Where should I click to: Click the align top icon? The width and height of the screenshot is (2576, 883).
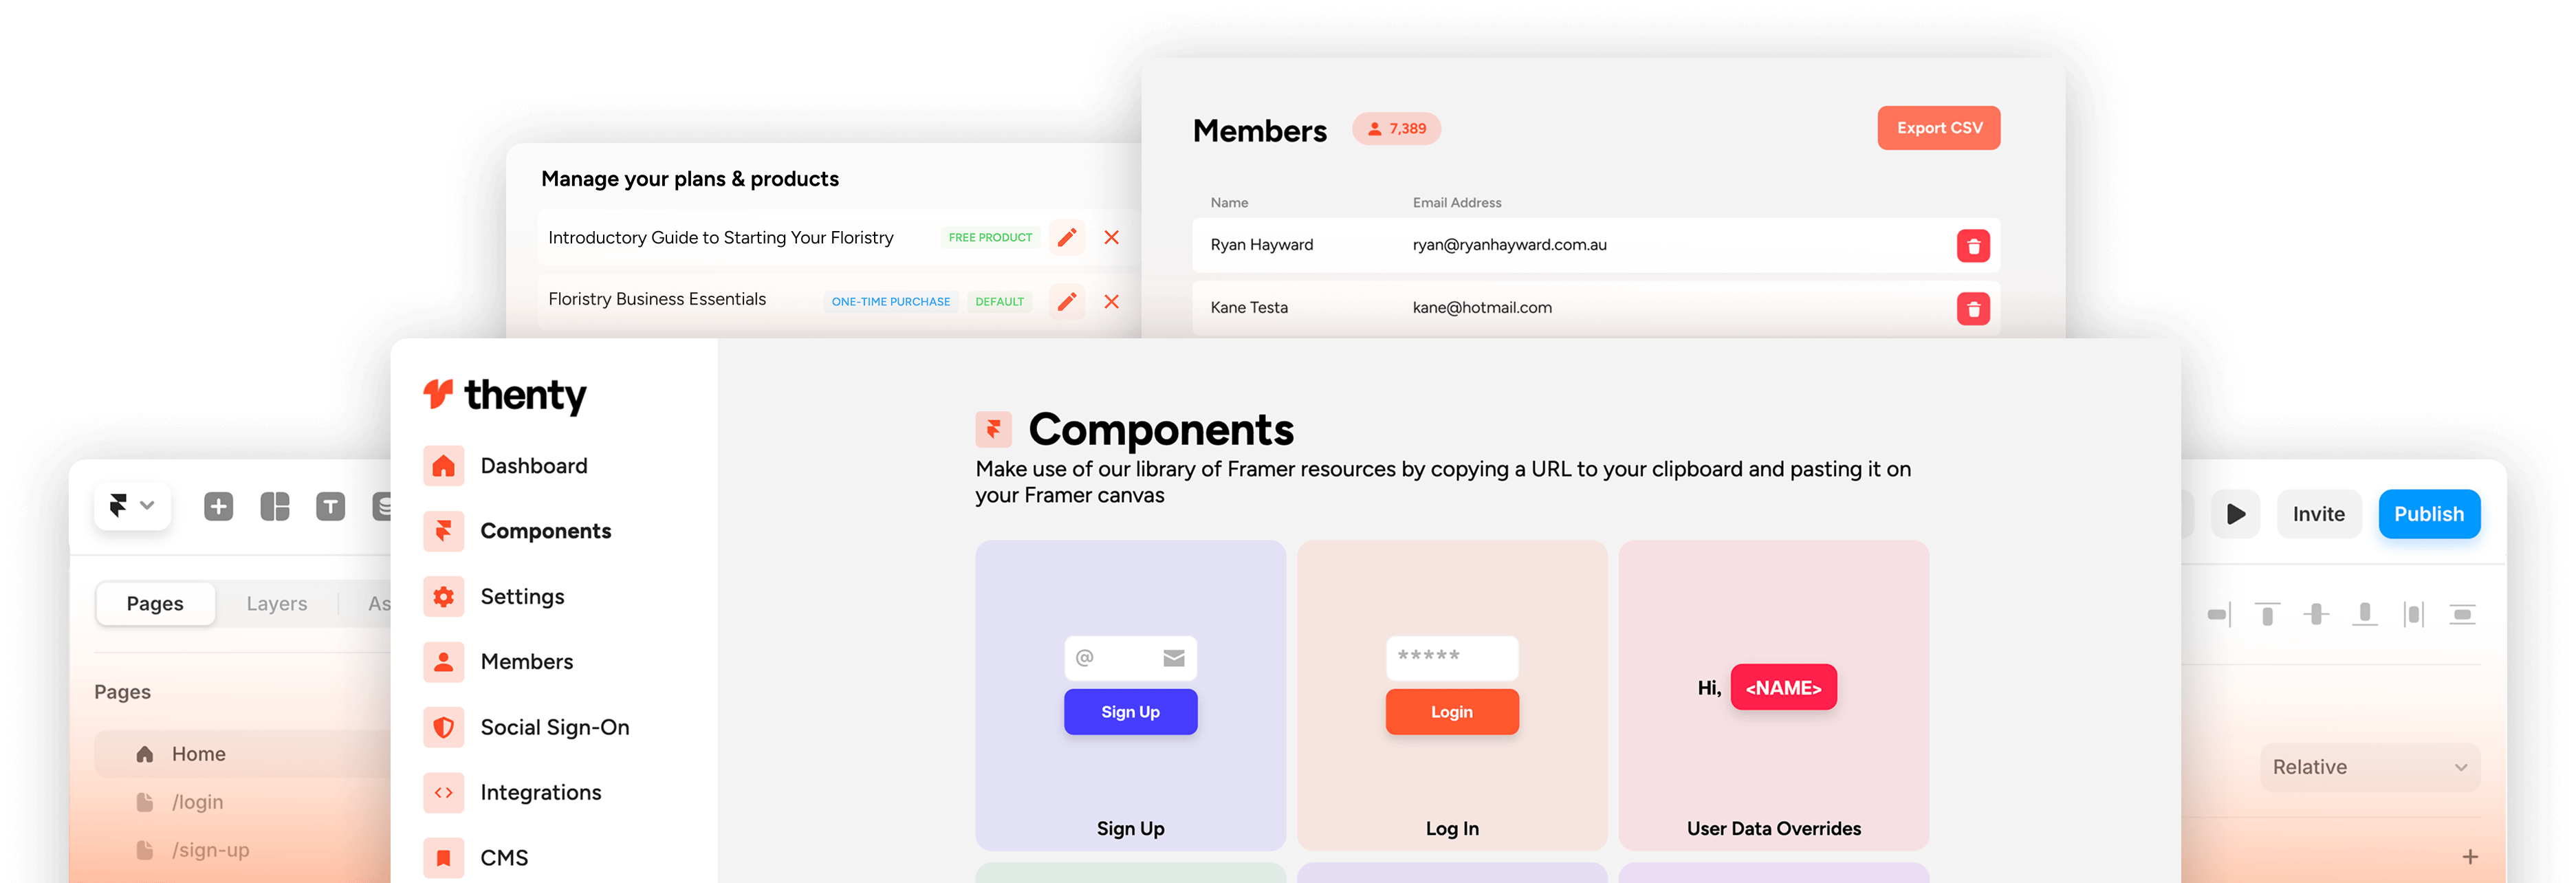click(2267, 614)
